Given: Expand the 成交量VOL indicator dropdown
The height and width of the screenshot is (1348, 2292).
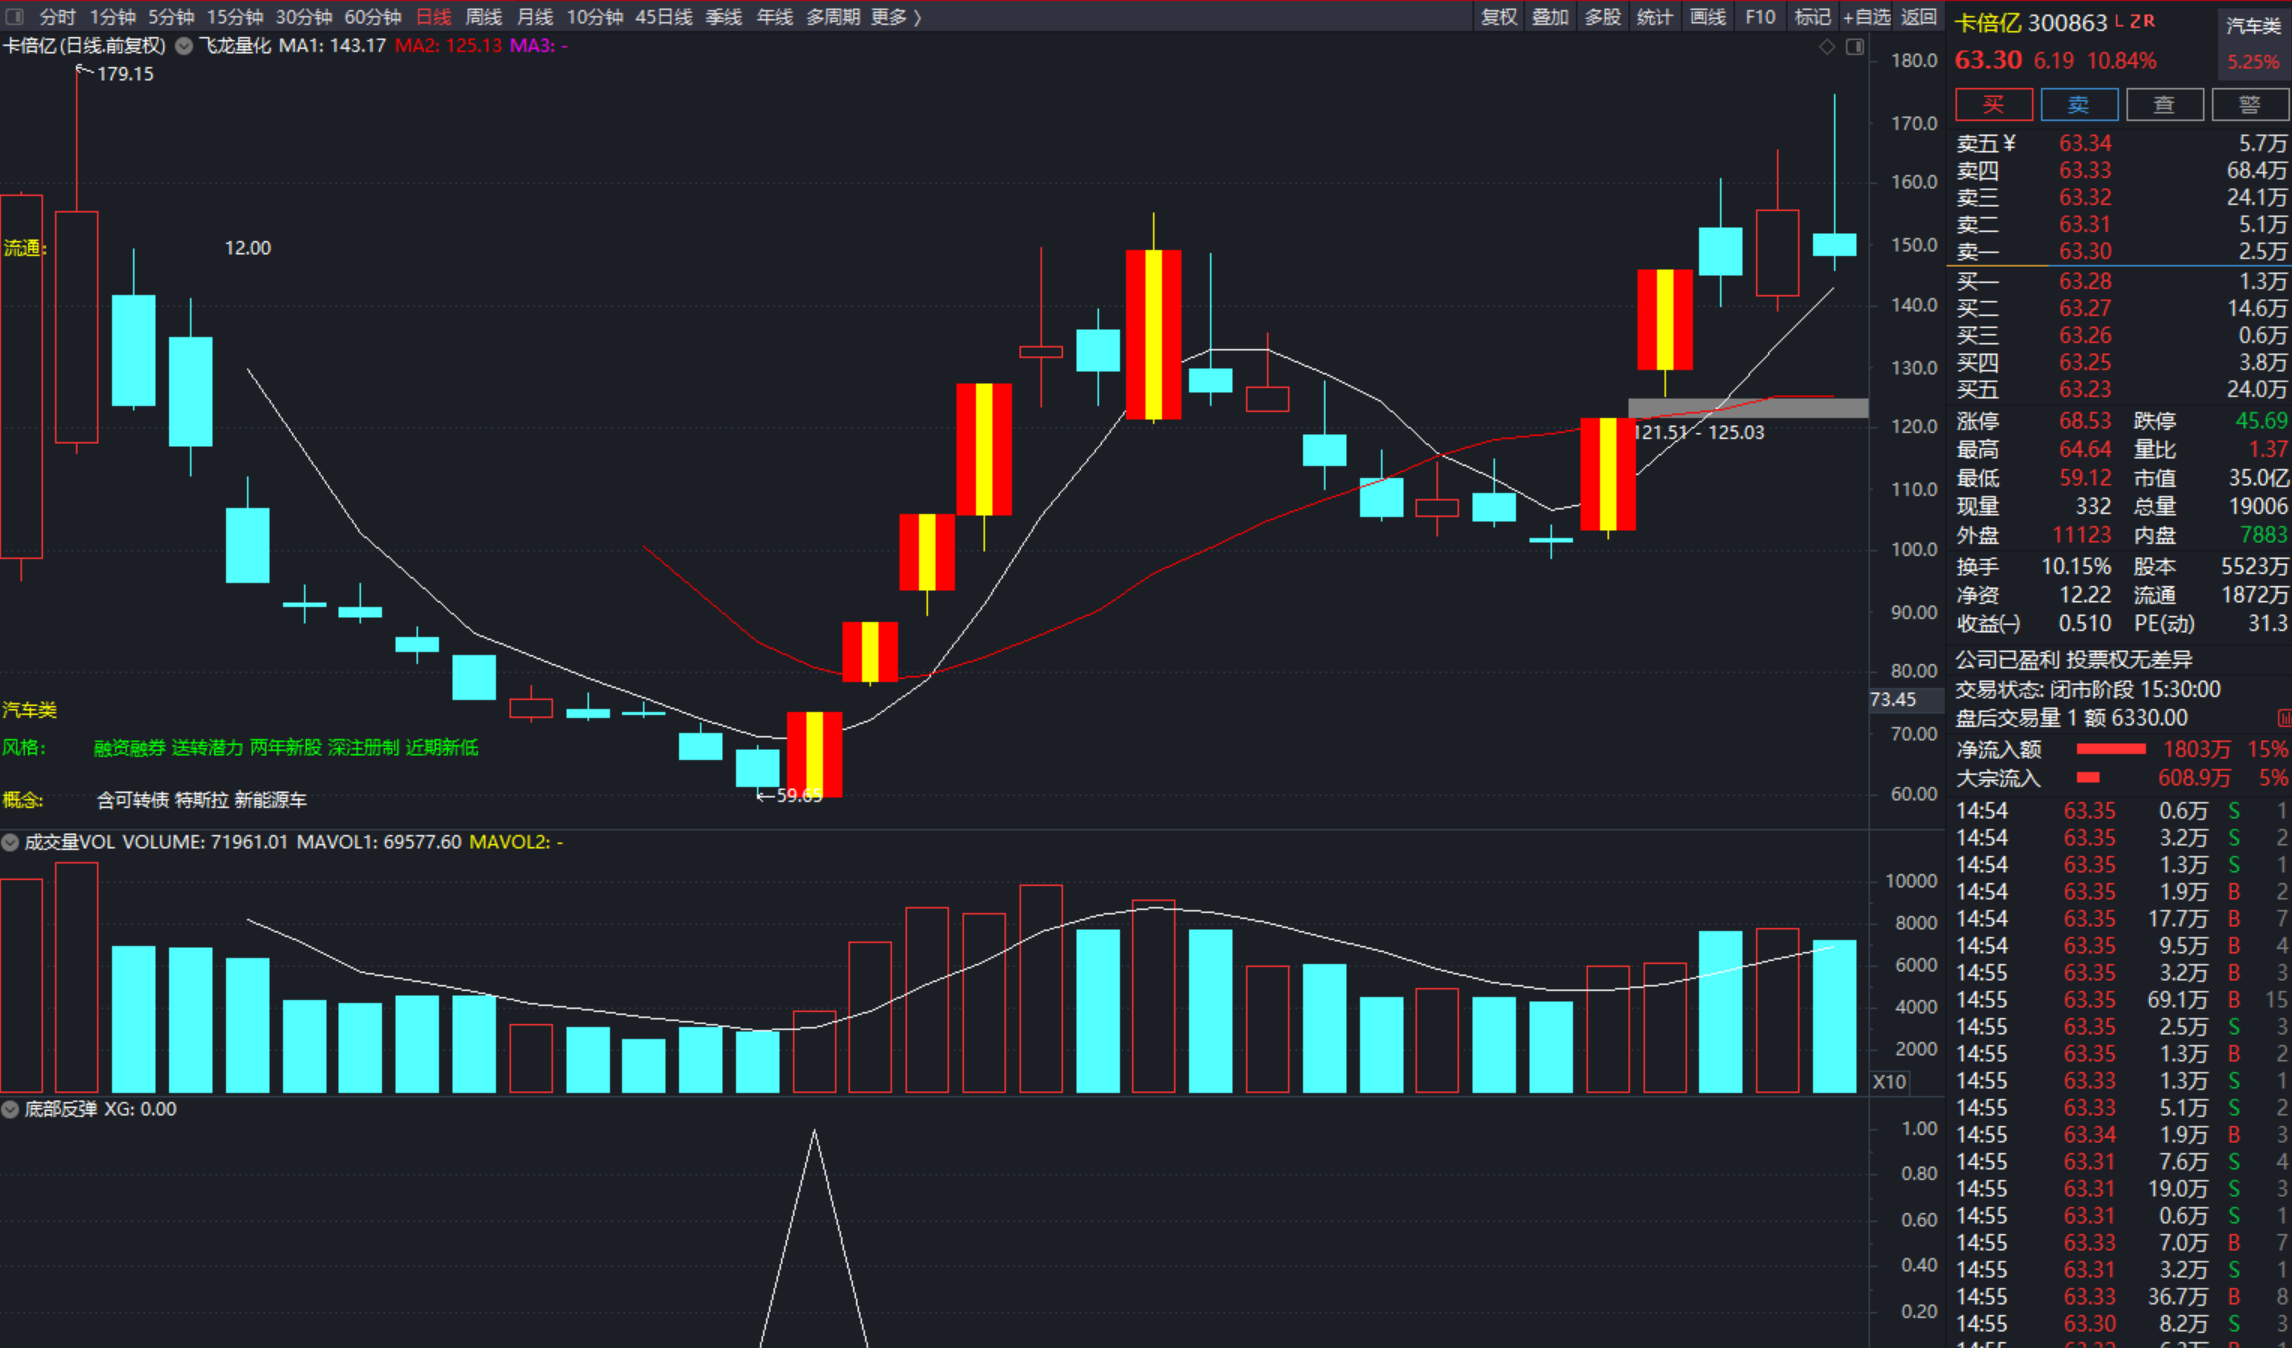Looking at the screenshot, I should pyautogui.click(x=10, y=842).
